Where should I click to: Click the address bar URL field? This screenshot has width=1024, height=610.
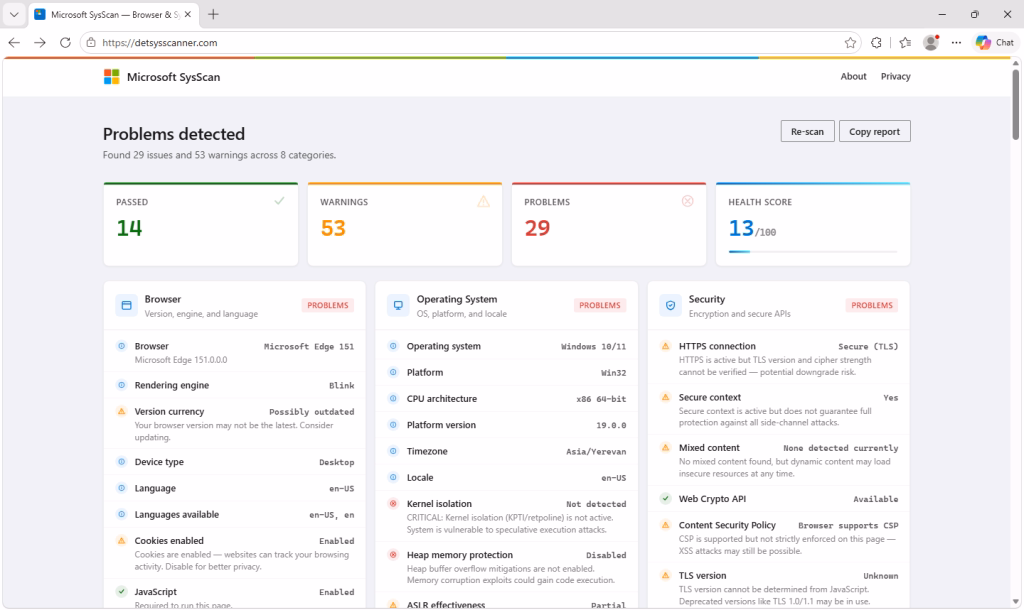470,42
